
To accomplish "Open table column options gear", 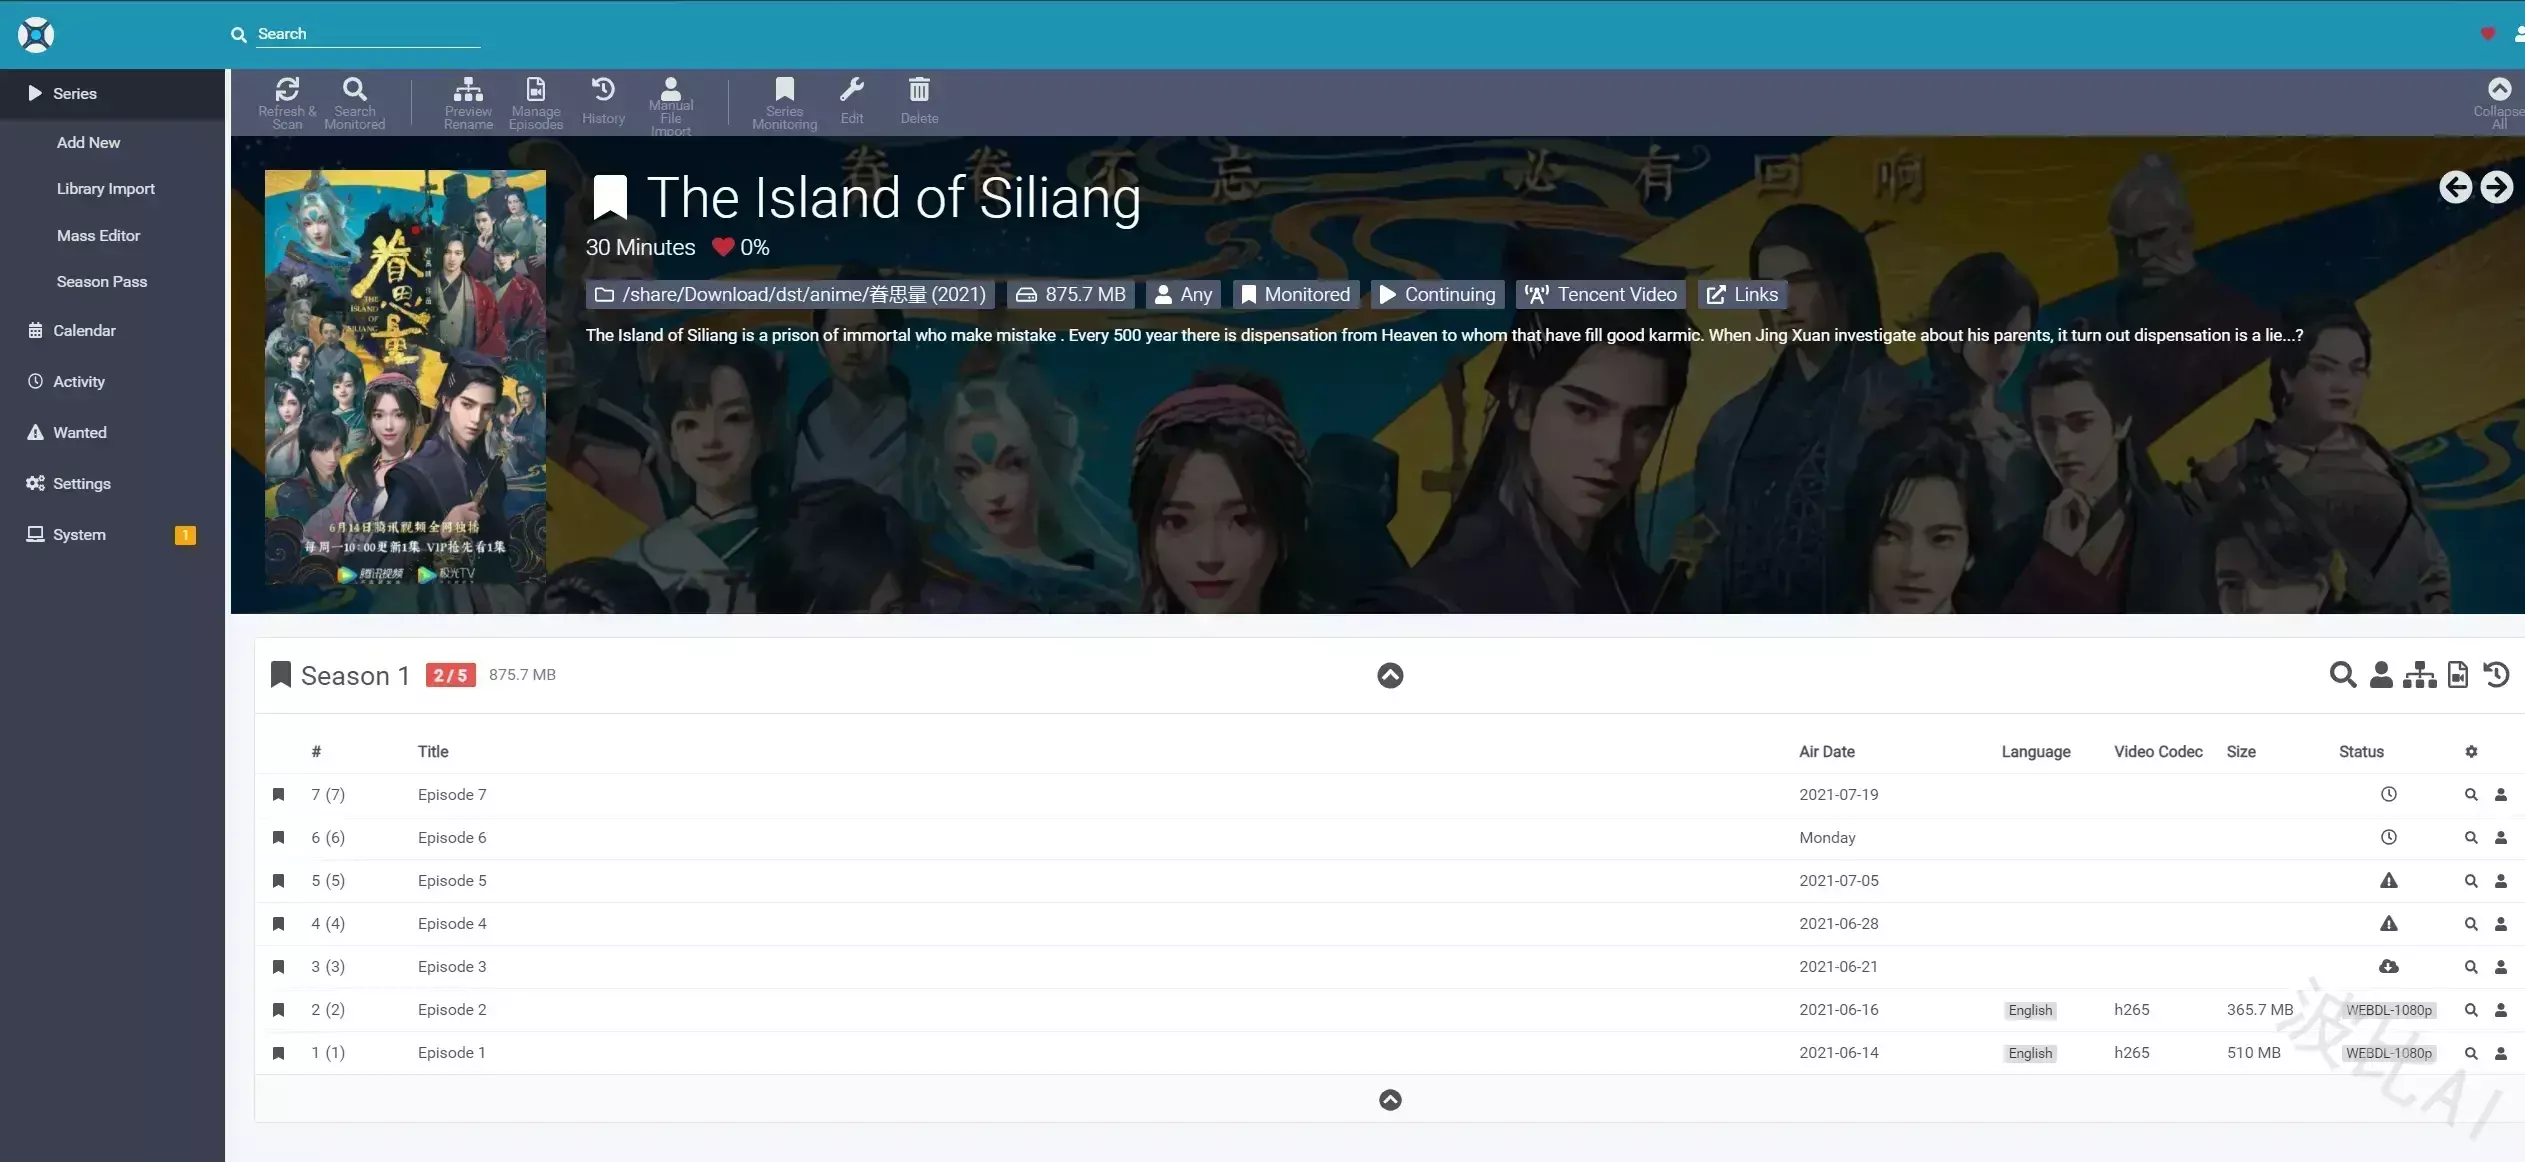I will tap(2471, 752).
